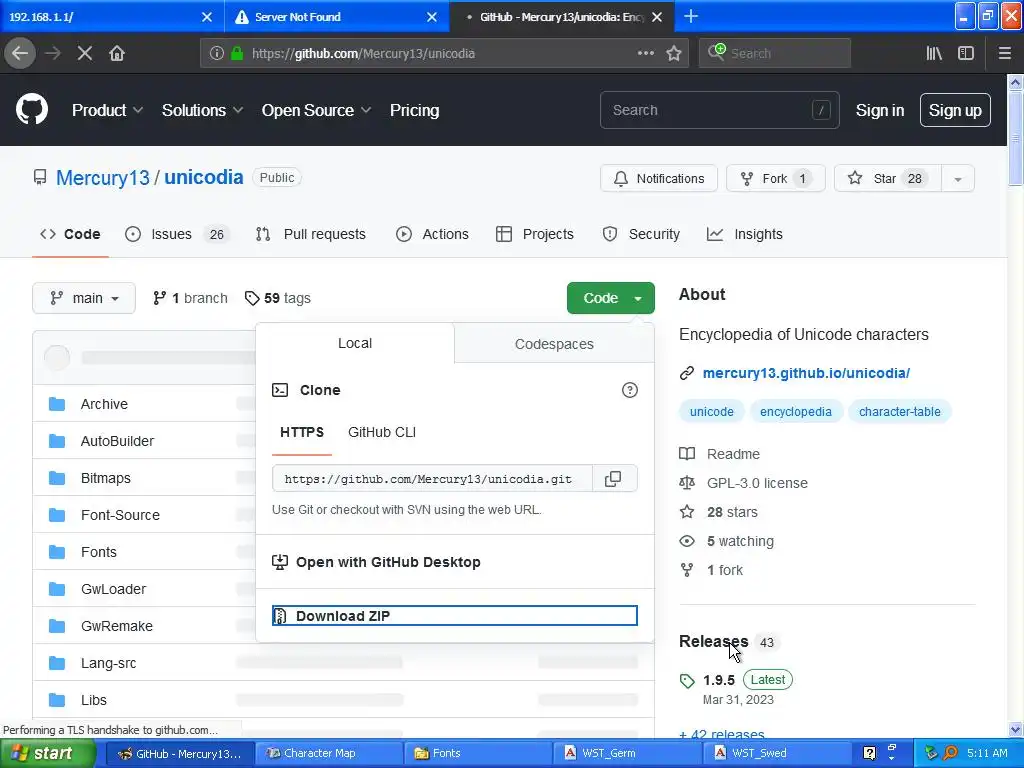Open the Security tab
The width and height of the screenshot is (1024, 768).
(x=641, y=234)
